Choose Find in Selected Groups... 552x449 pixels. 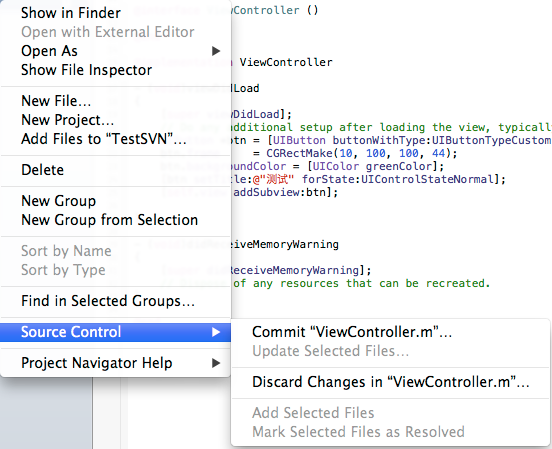click(115, 301)
